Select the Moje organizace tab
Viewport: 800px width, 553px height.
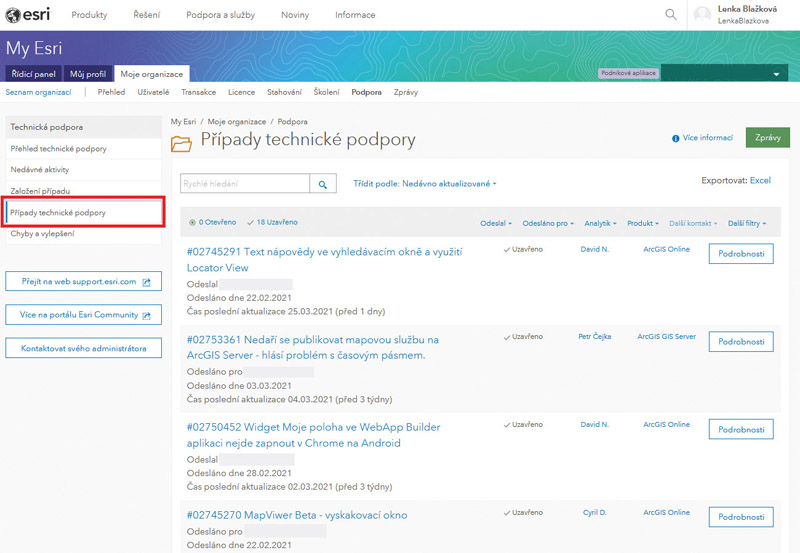[152, 74]
